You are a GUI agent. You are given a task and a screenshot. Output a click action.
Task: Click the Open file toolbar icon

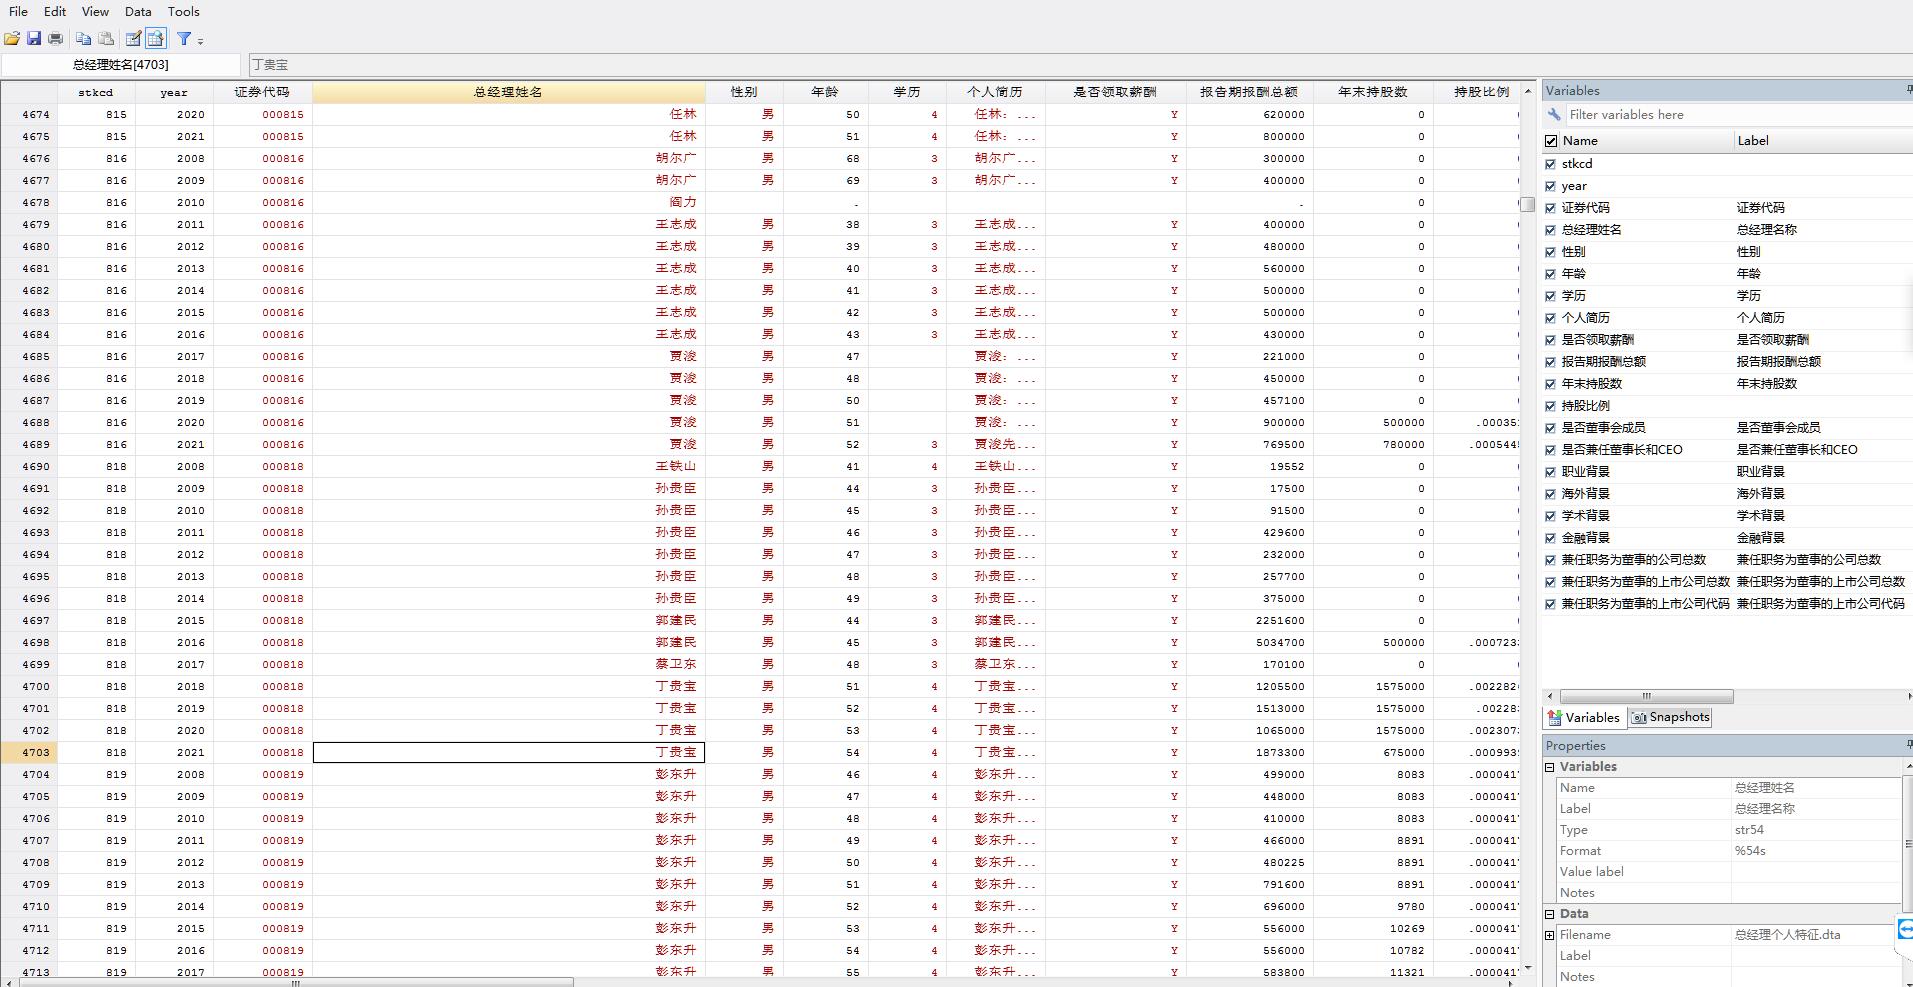pyautogui.click(x=12, y=38)
